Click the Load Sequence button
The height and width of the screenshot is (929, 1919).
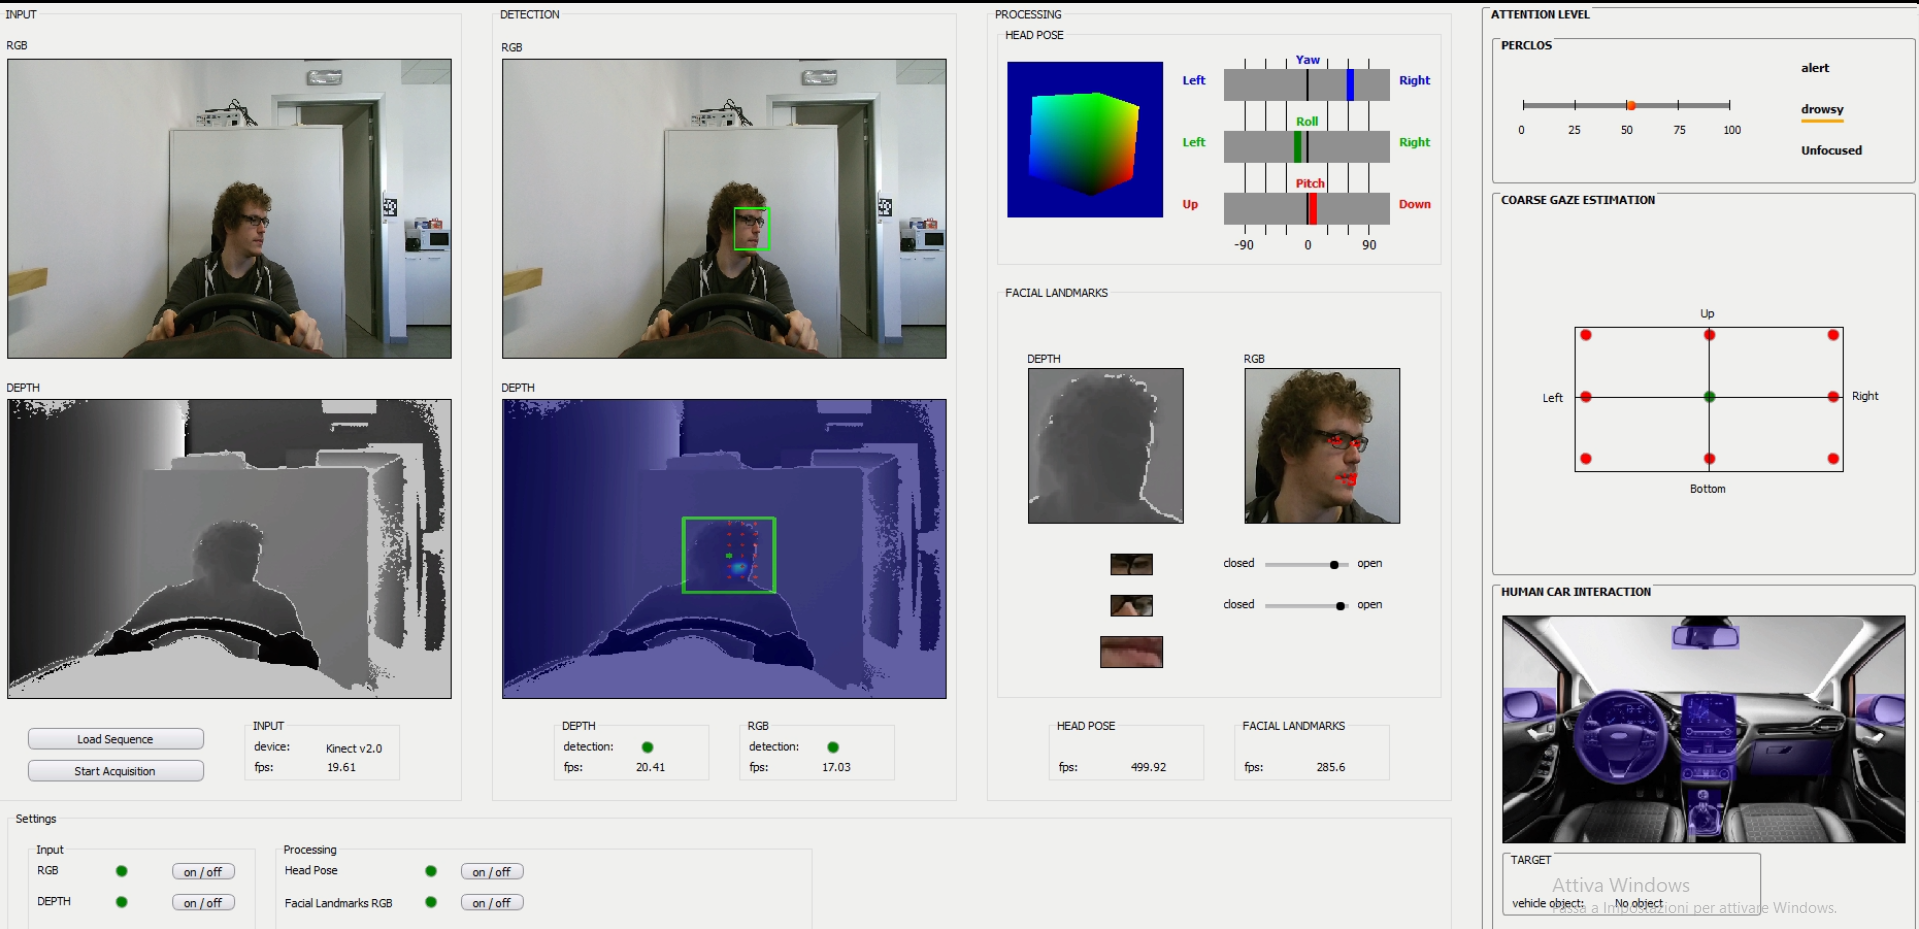click(x=115, y=739)
